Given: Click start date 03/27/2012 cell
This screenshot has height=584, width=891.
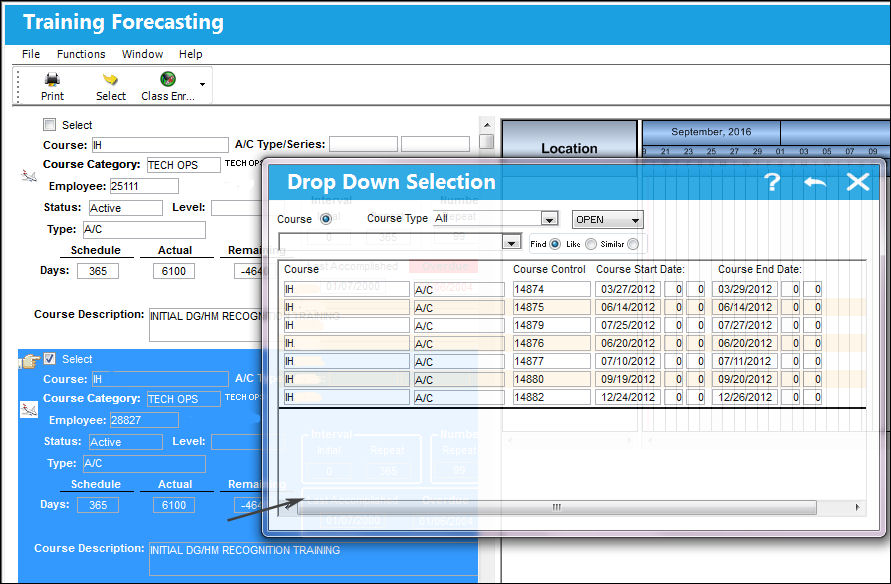Looking at the screenshot, I should pyautogui.click(x=627, y=289).
